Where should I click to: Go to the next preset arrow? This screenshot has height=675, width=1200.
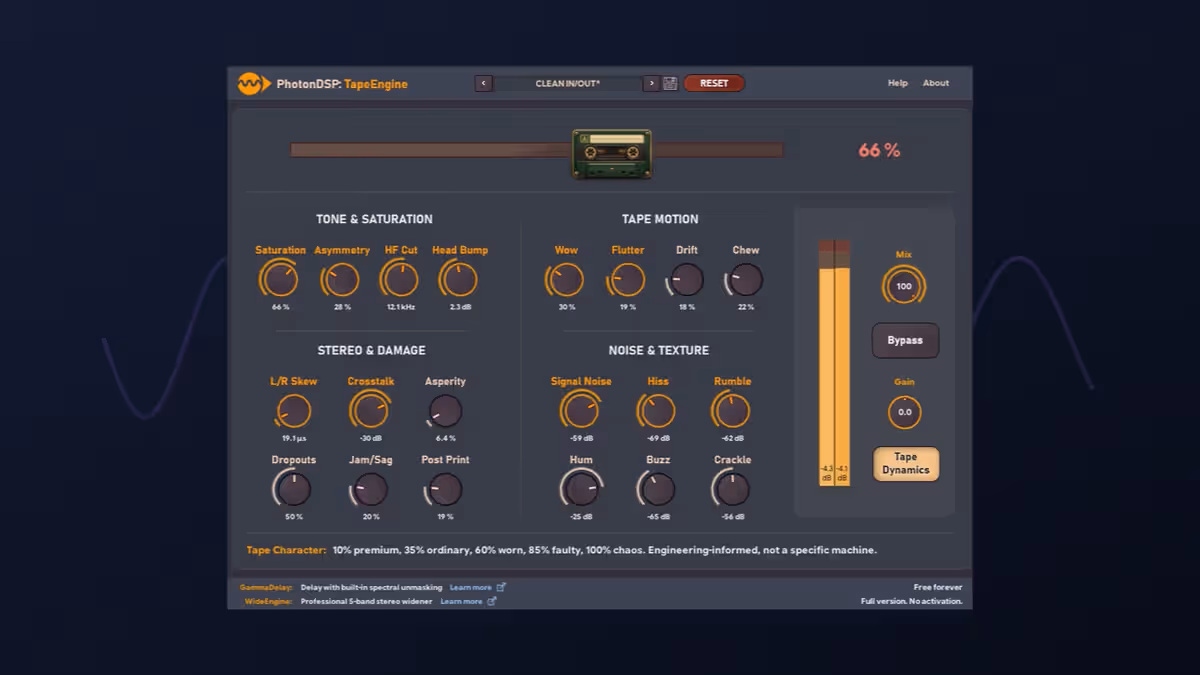click(x=651, y=84)
